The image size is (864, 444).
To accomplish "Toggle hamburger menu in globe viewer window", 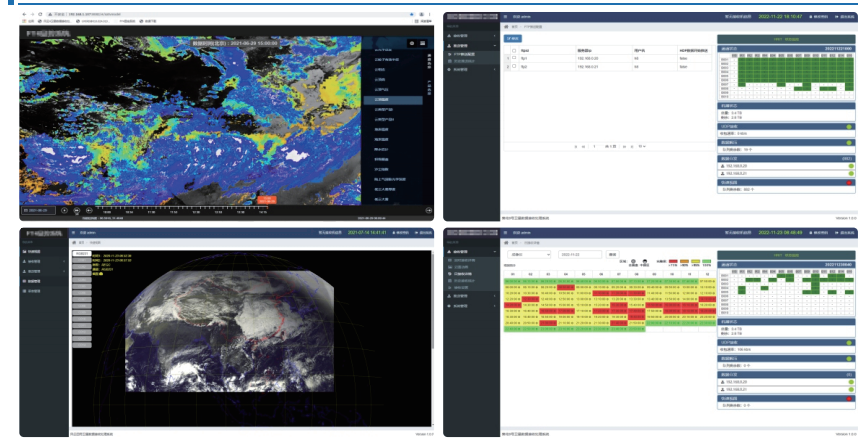I will [x=74, y=233].
